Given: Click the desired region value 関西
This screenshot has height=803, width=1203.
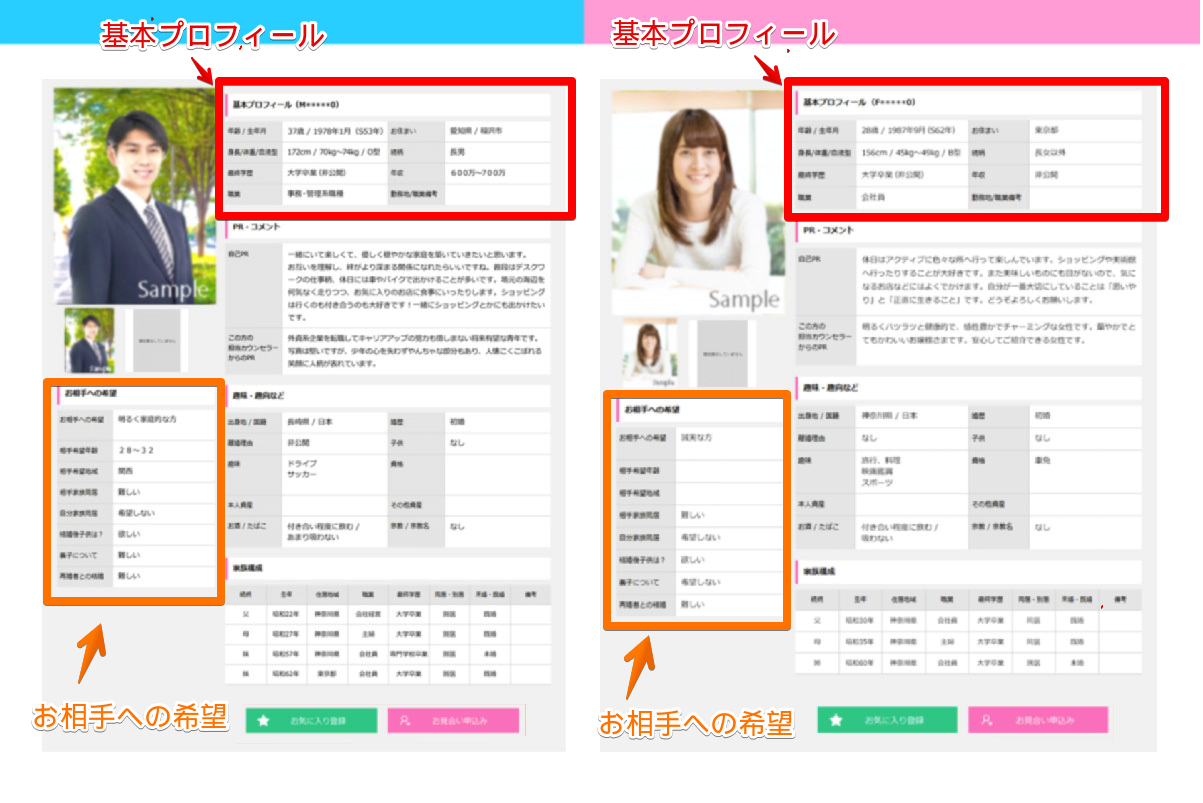Looking at the screenshot, I should coord(125,470).
